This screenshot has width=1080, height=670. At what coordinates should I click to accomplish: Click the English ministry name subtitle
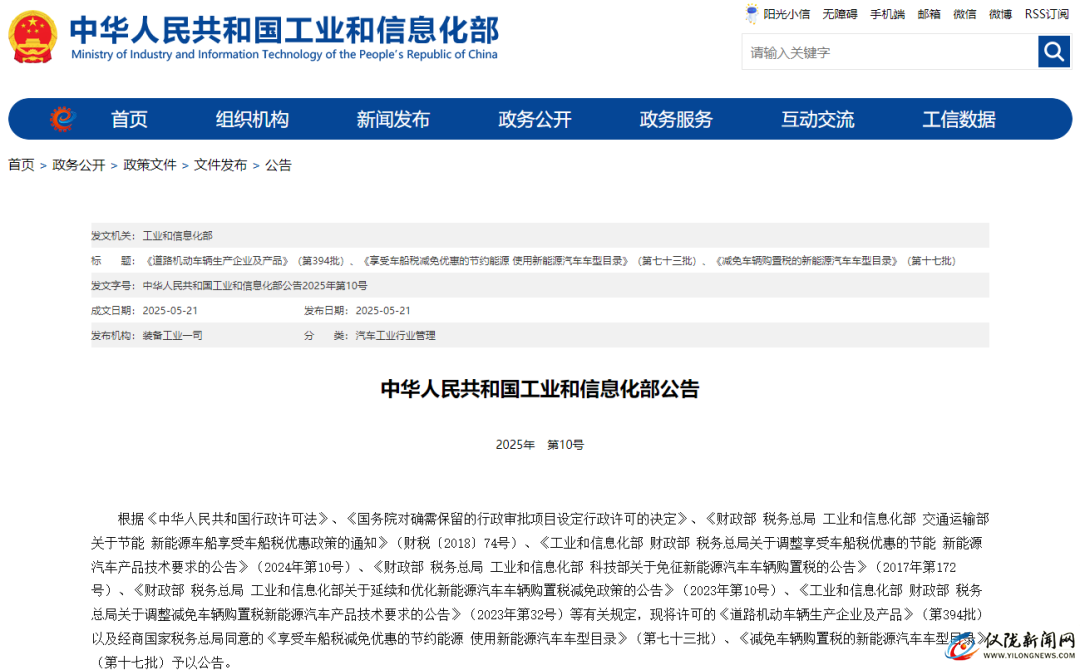284,54
